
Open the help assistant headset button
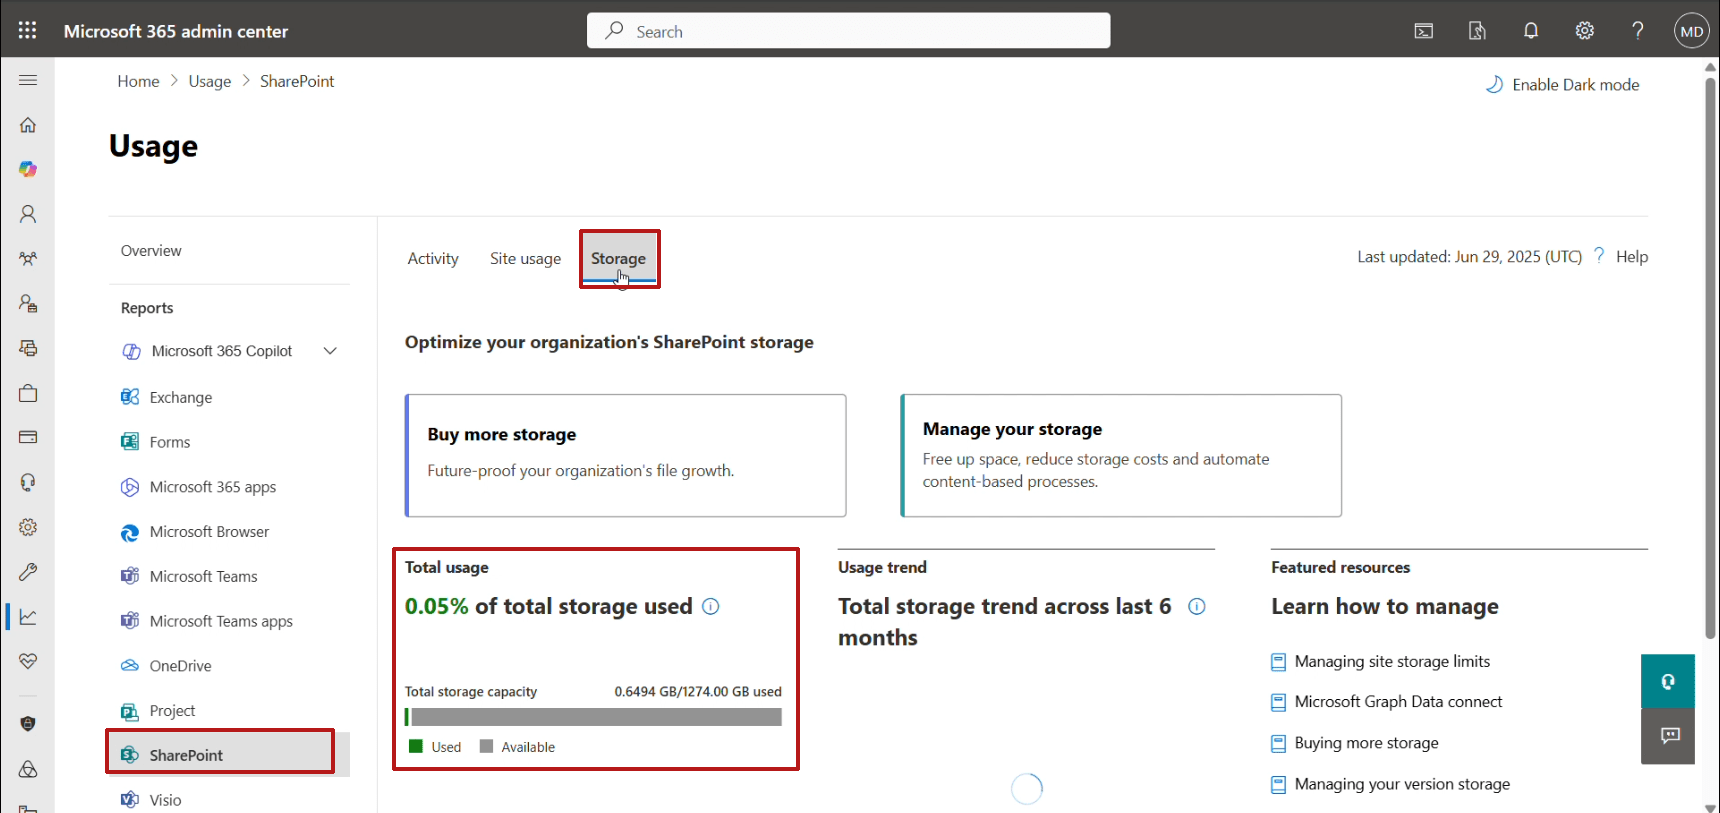click(1668, 681)
